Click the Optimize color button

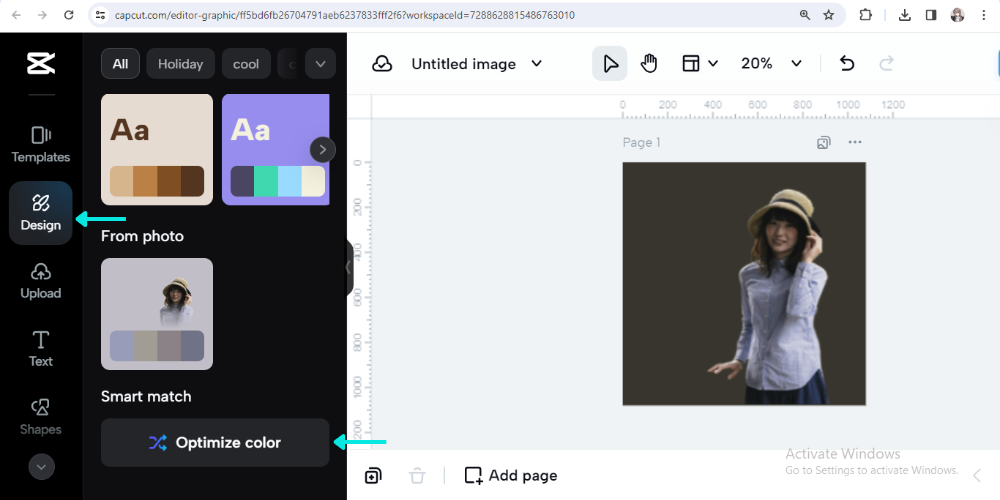coord(215,443)
